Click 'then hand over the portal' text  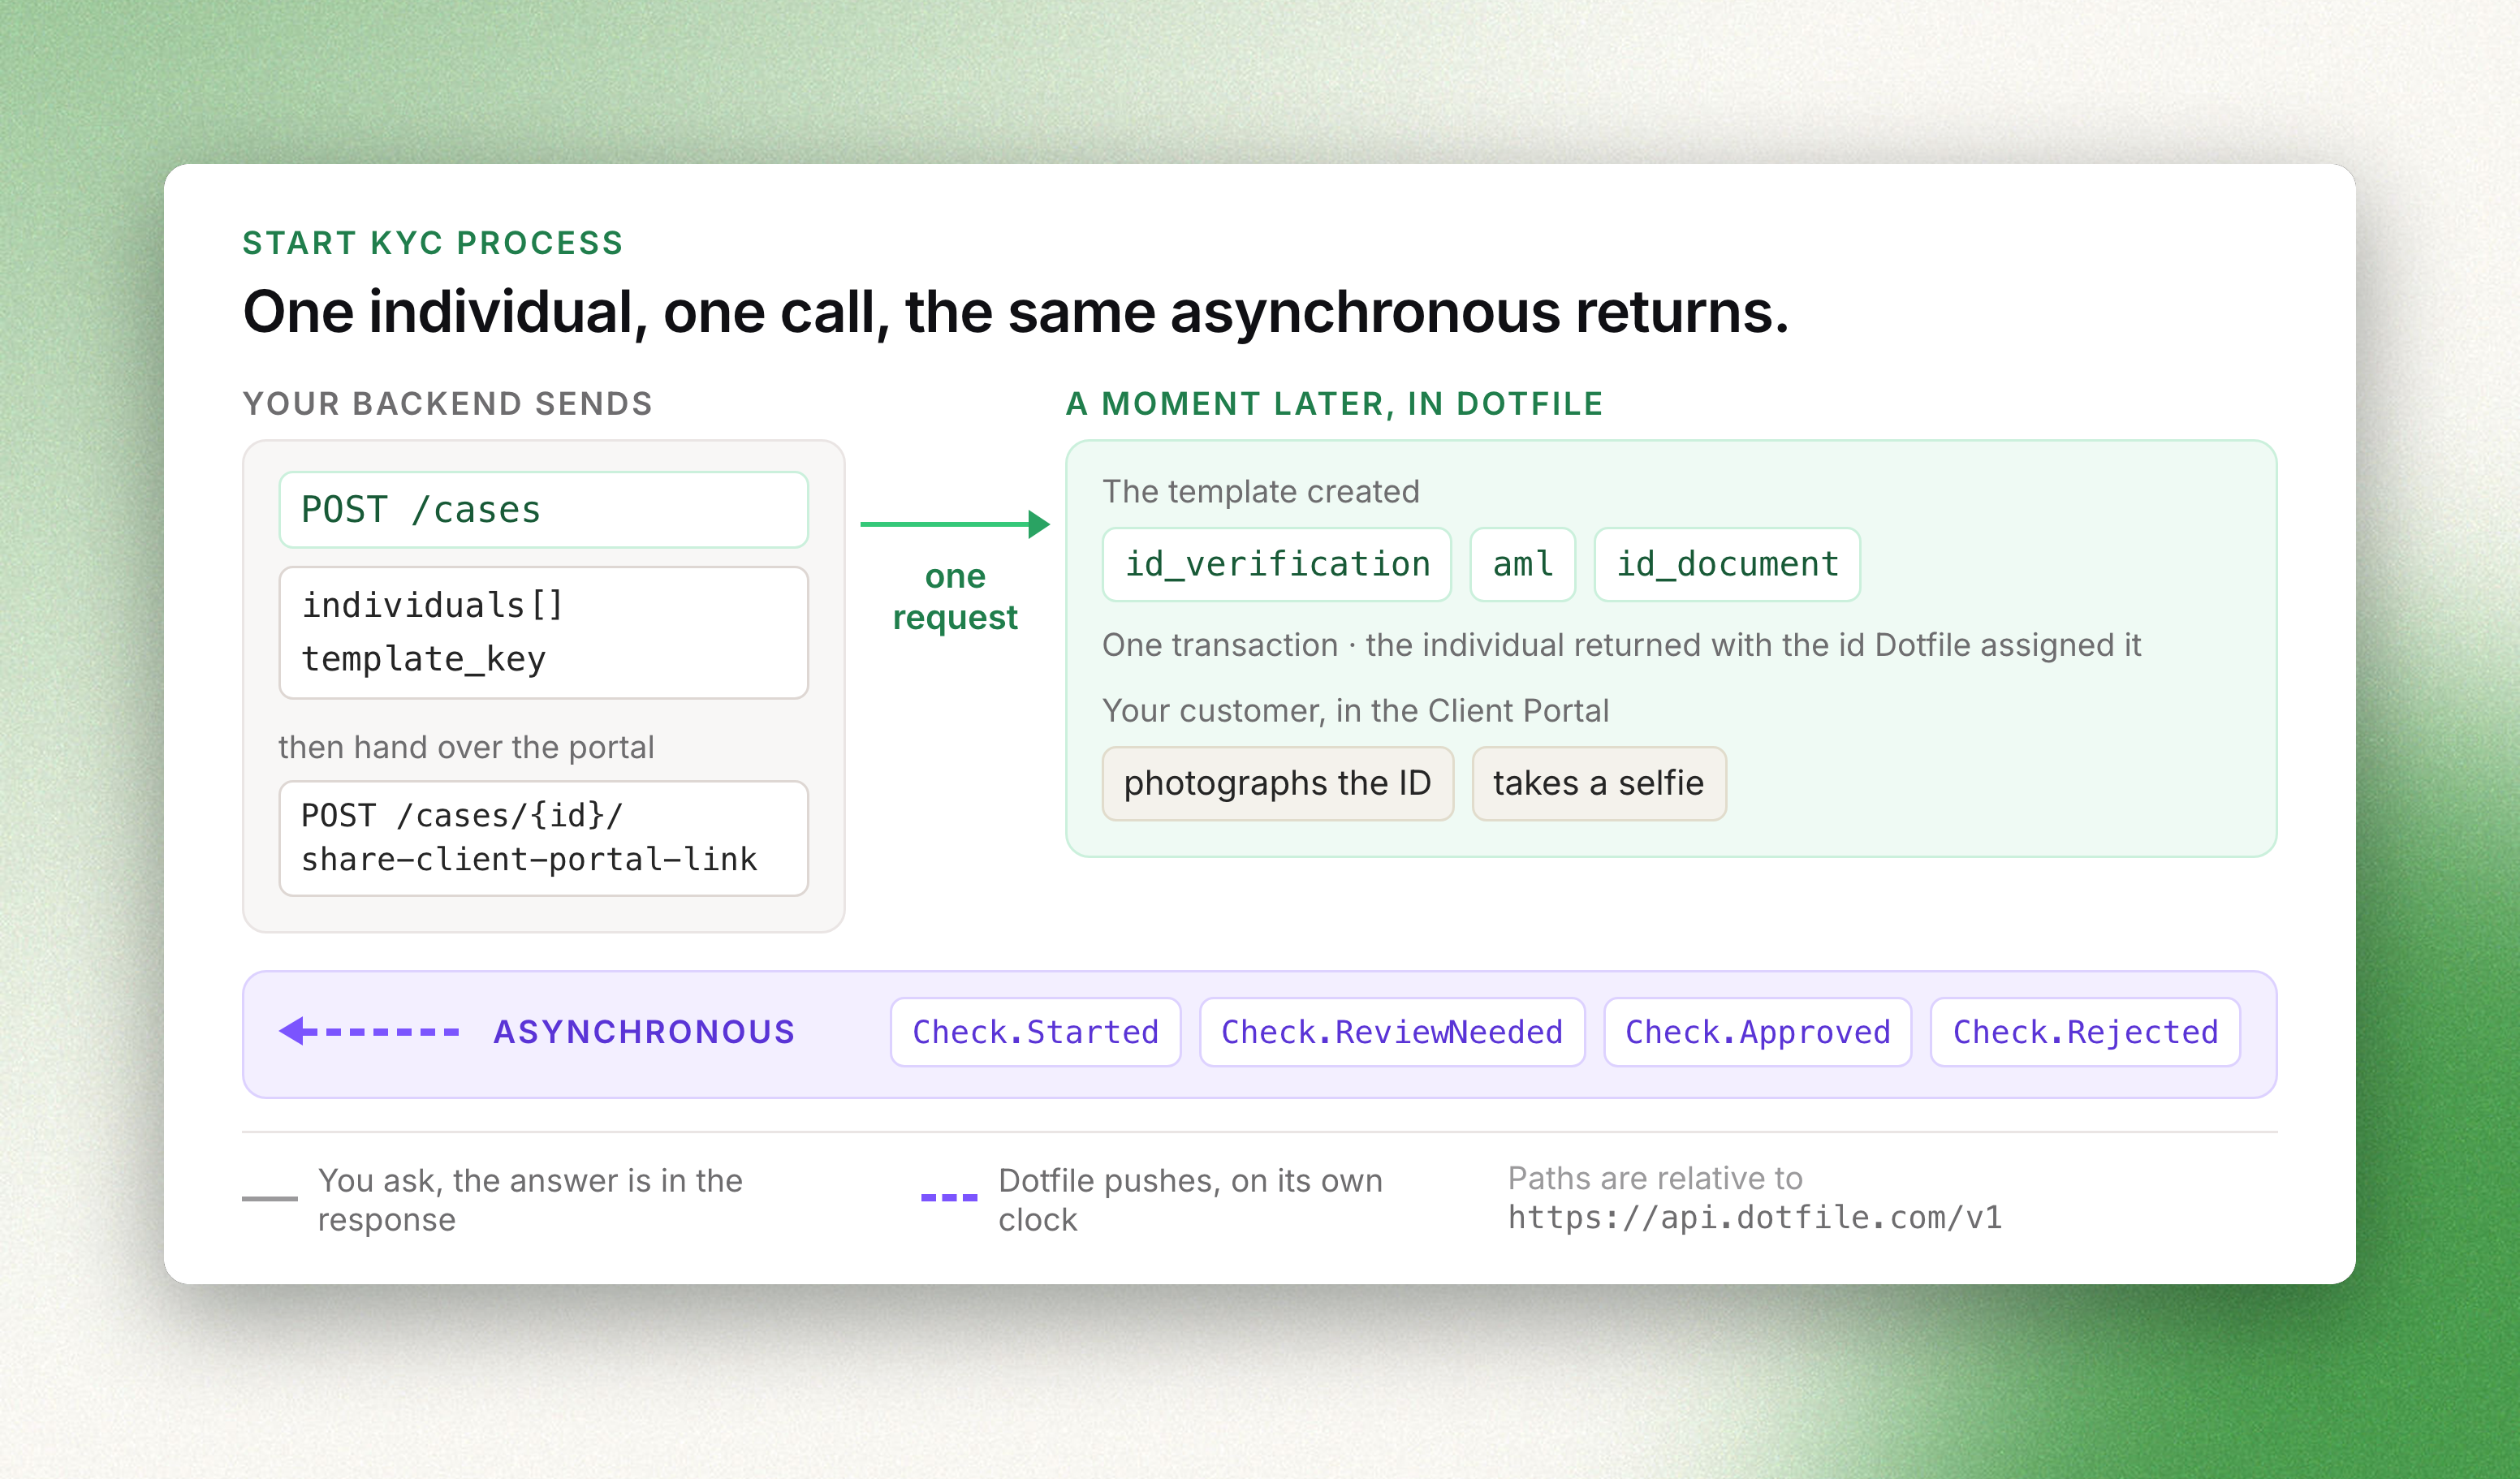(x=466, y=747)
